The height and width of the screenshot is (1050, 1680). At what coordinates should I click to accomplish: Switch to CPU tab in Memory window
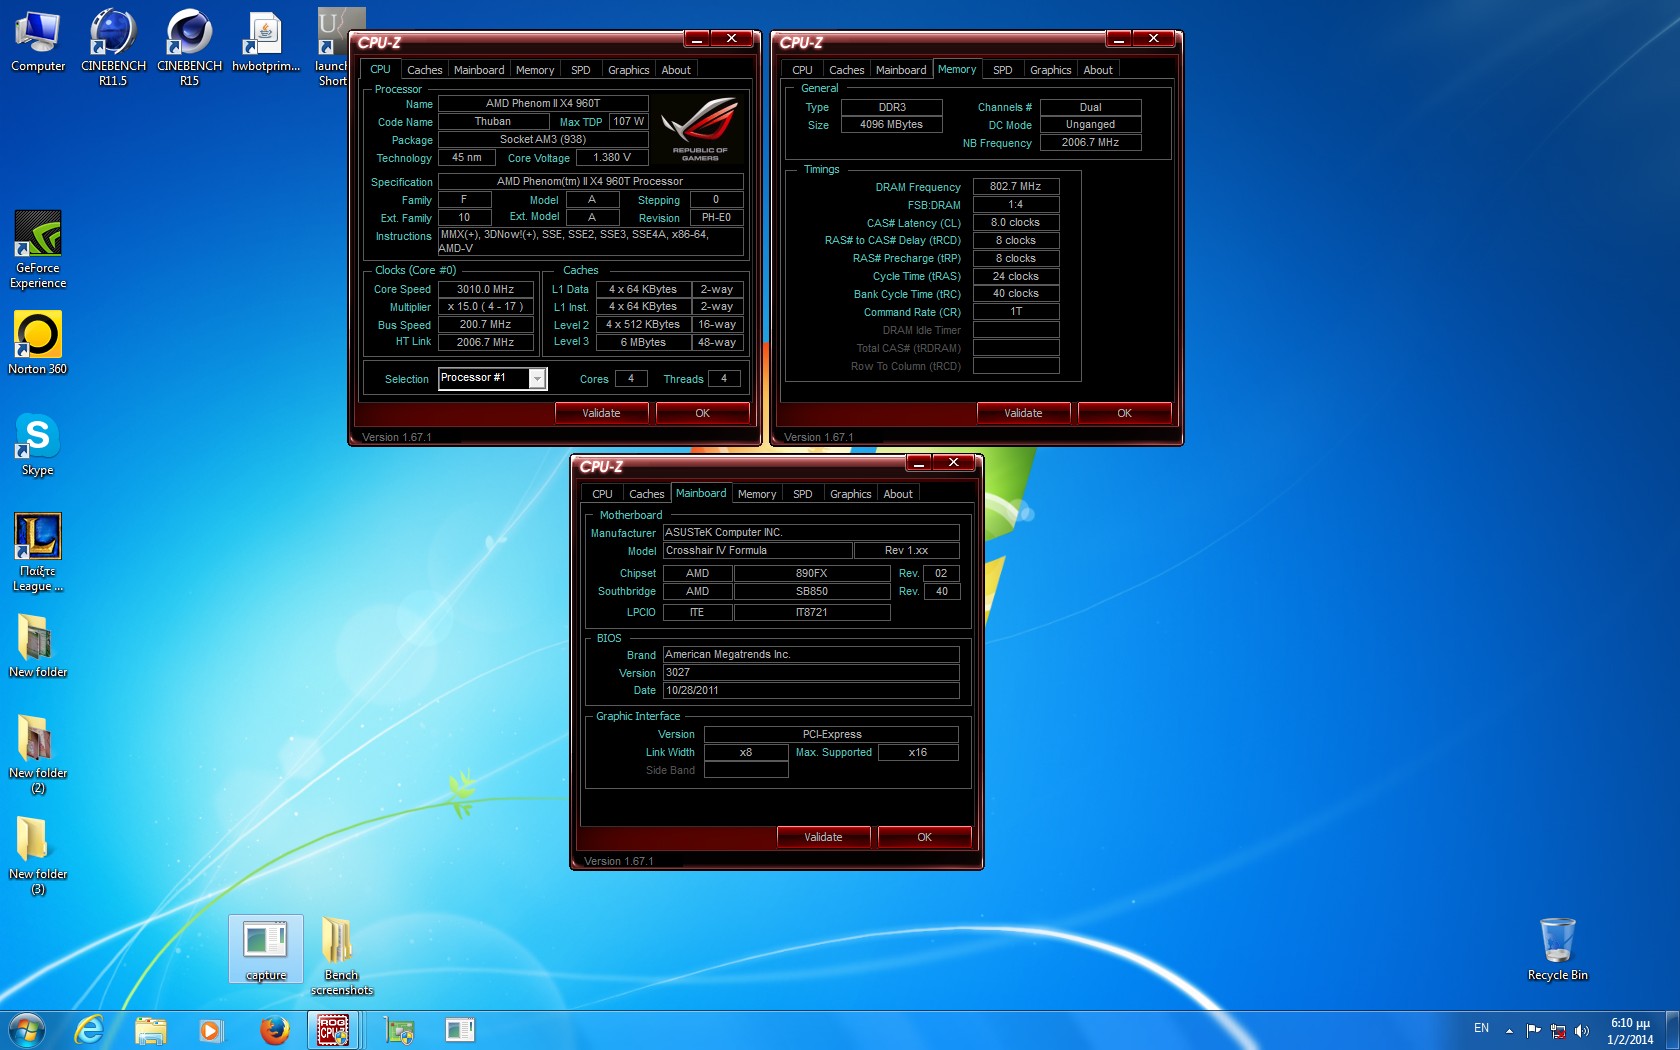point(802,70)
